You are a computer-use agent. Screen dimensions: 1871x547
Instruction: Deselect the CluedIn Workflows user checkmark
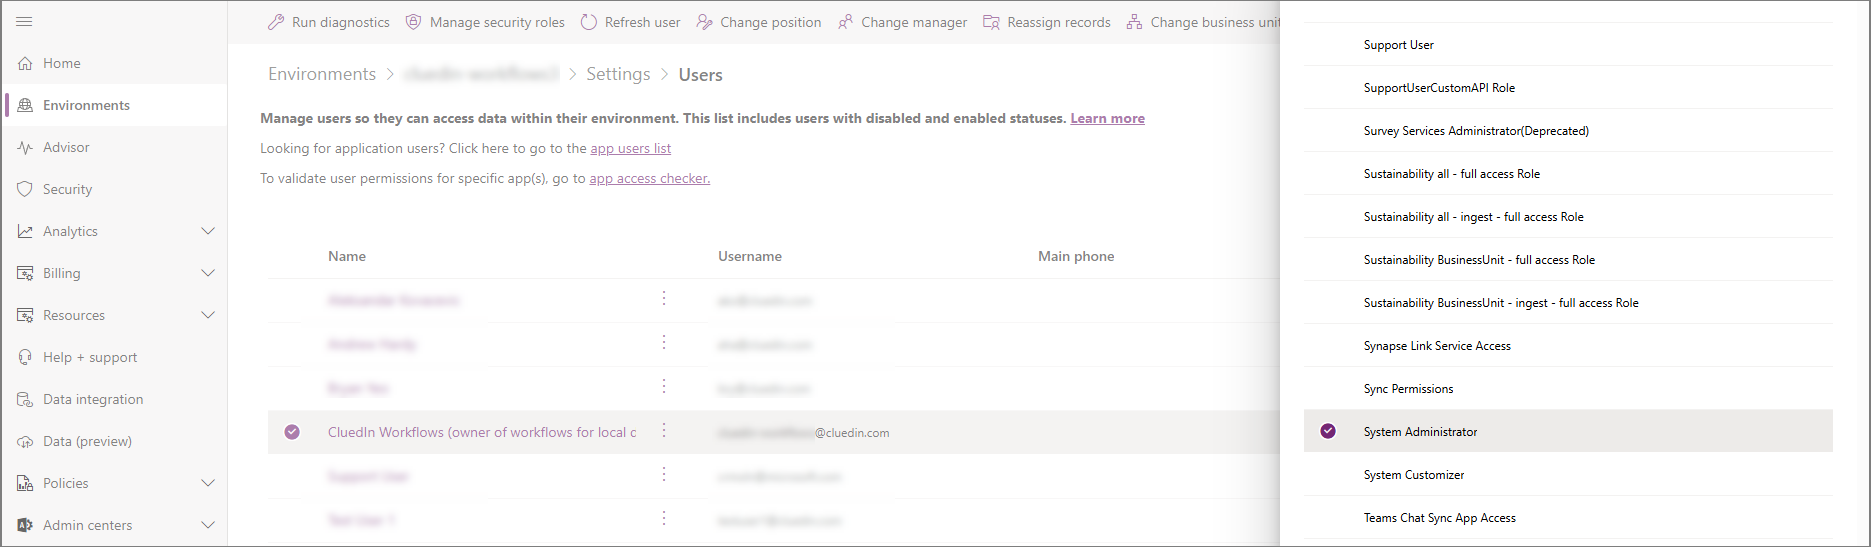click(292, 432)
